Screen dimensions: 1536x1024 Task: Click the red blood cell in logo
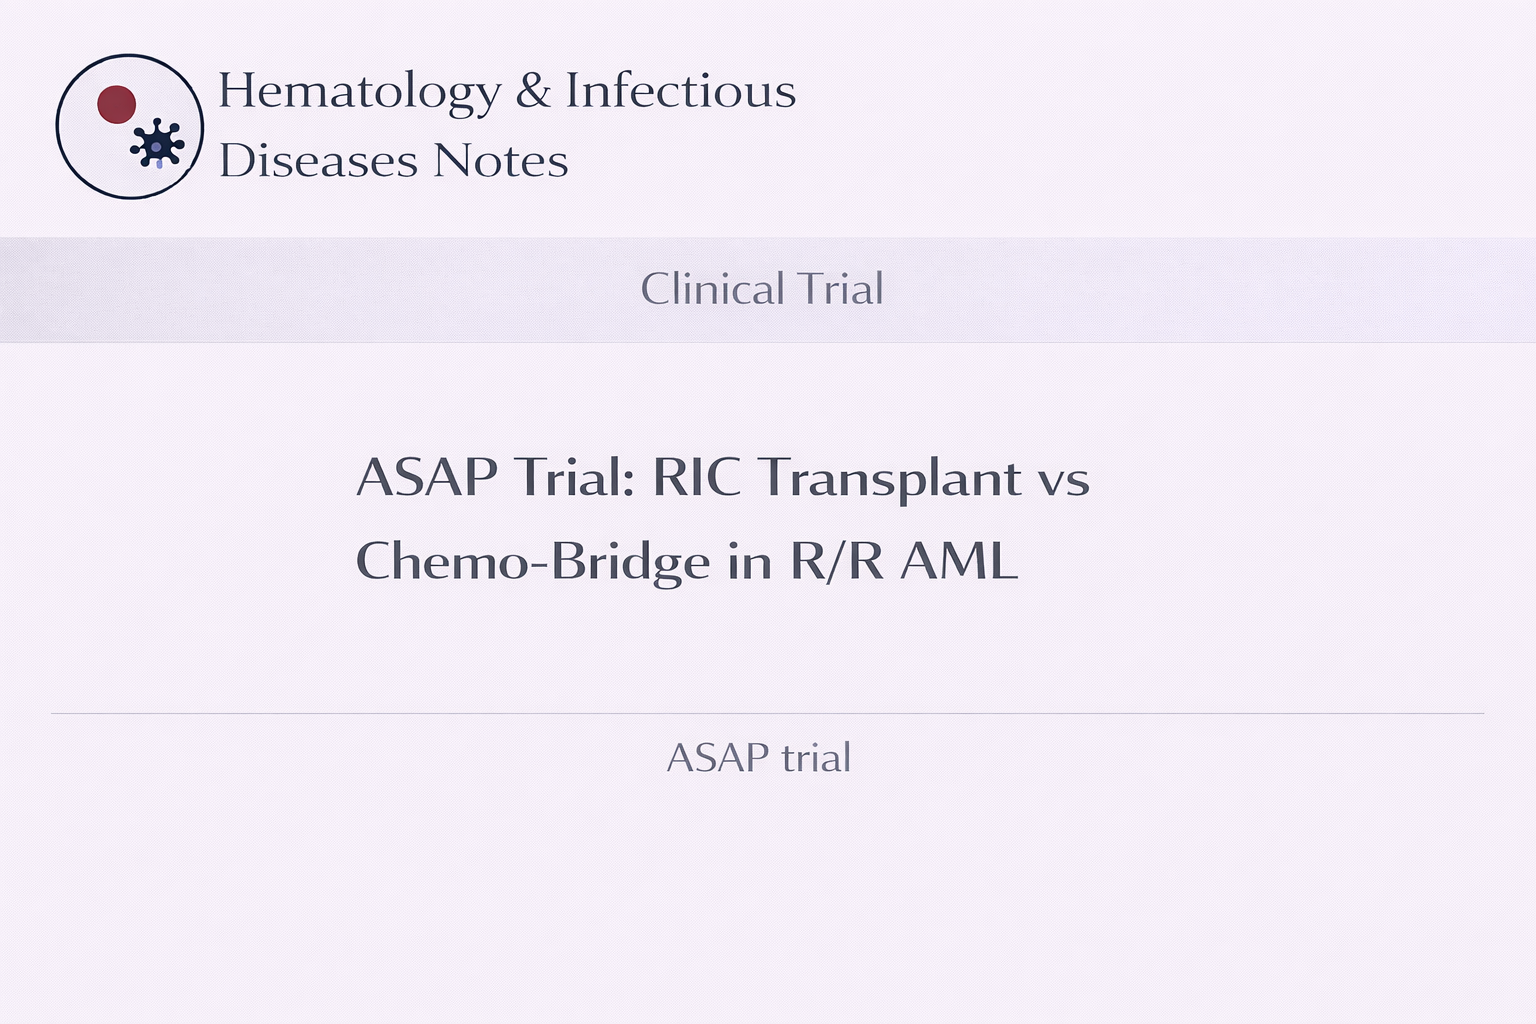(117, 105)
